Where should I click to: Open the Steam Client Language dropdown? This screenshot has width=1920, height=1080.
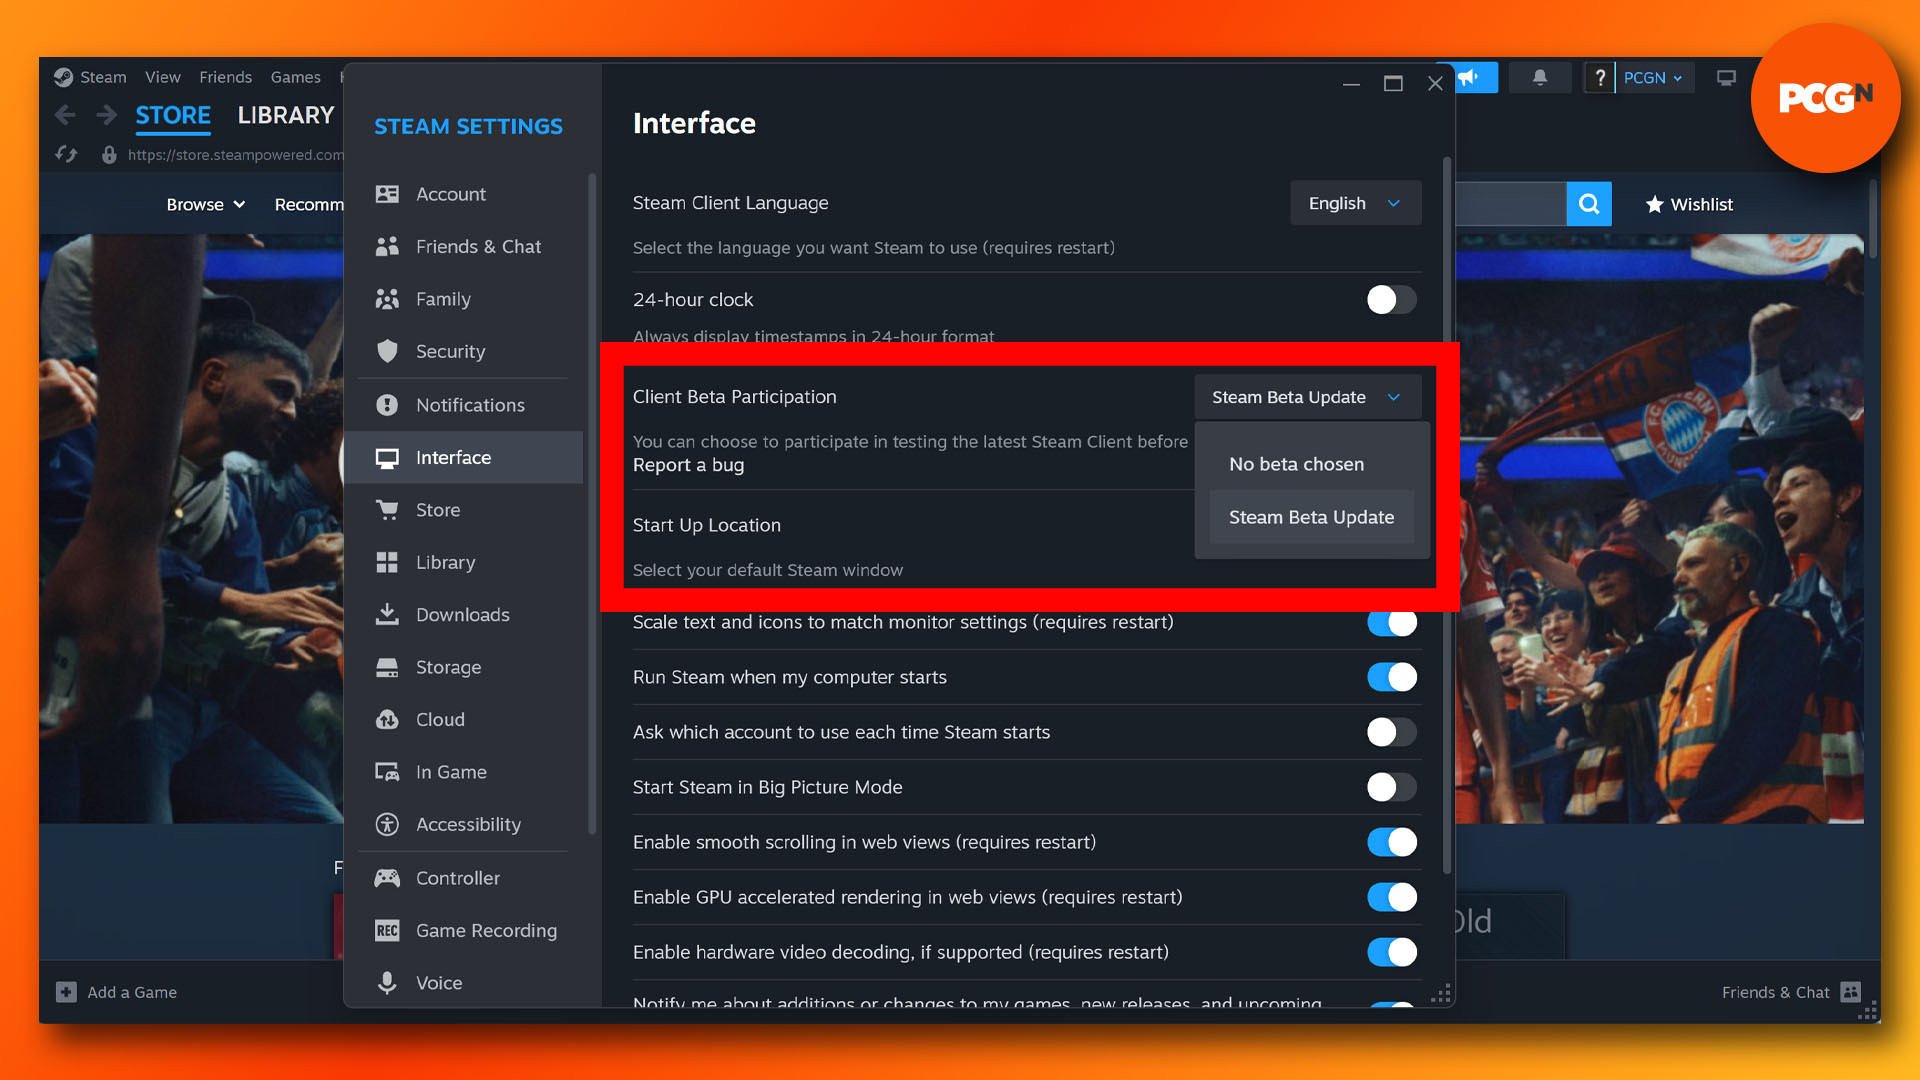click(1355, 203)
